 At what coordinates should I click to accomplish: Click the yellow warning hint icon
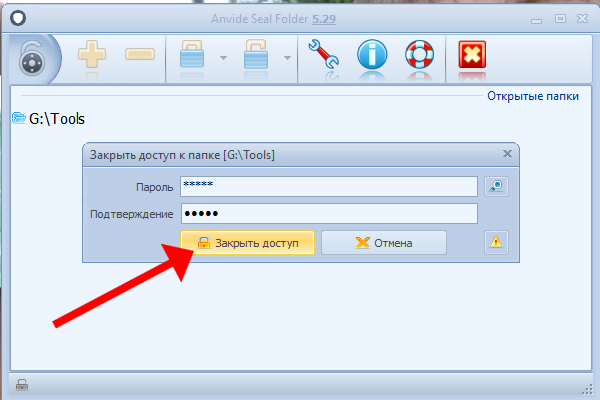[x=497, y=242]
